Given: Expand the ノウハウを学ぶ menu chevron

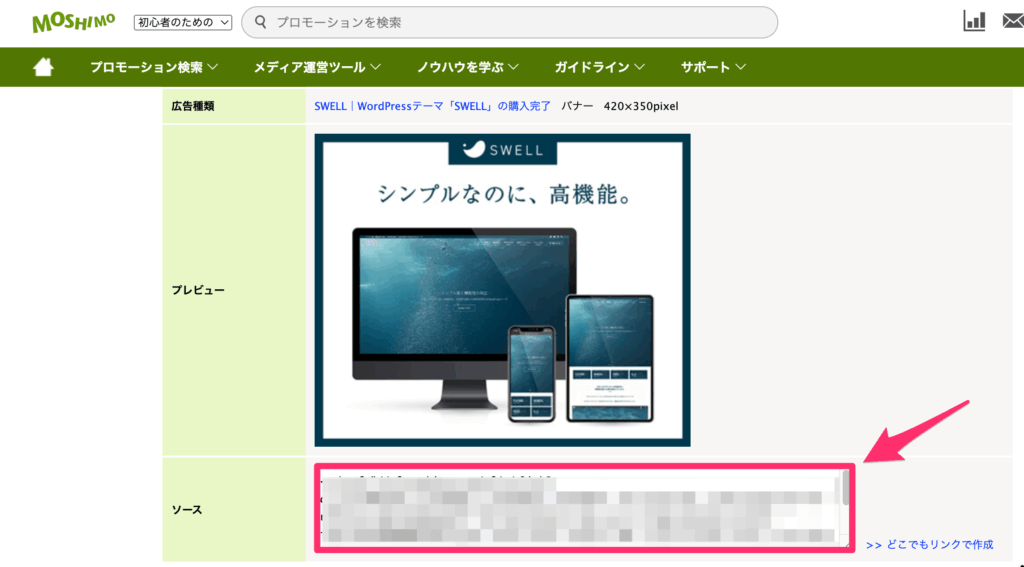Looking at the screenshot, I should coord(512,67).
